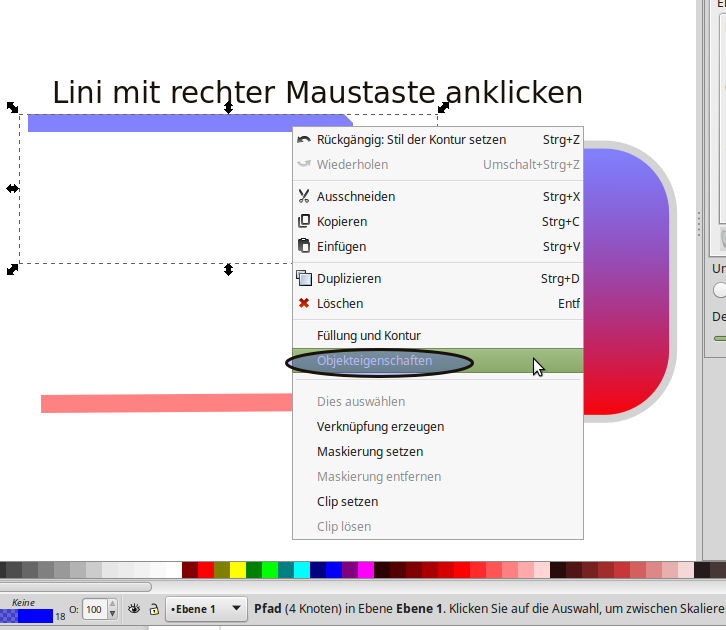Click the bottom-middle scale handle of selection

(x=228, y=269)
